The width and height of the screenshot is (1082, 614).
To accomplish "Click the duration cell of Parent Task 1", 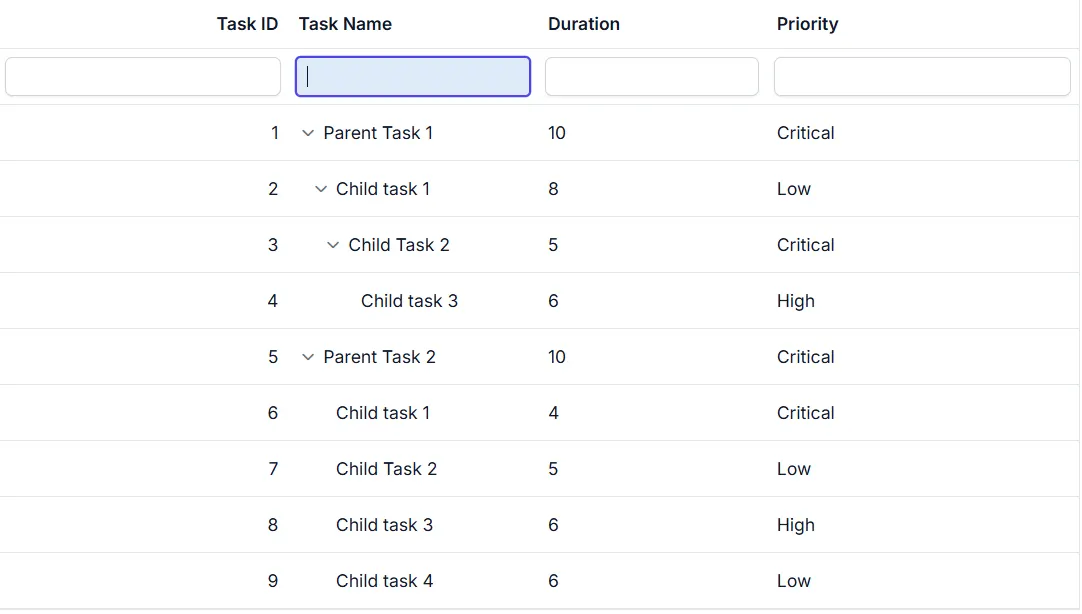I will click(557, 133).
